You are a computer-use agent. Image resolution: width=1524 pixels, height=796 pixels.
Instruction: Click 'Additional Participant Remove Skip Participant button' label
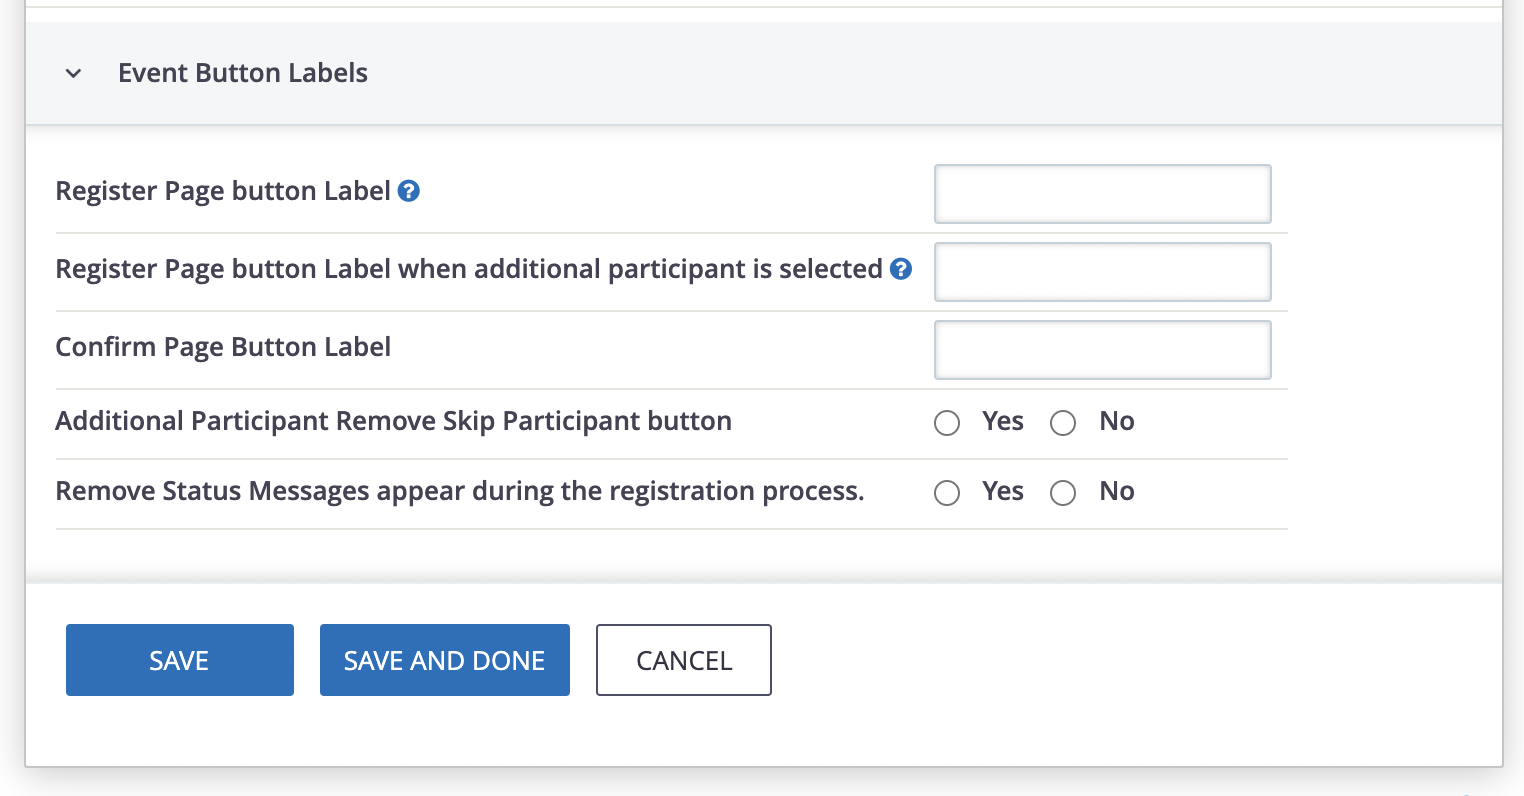393,421
